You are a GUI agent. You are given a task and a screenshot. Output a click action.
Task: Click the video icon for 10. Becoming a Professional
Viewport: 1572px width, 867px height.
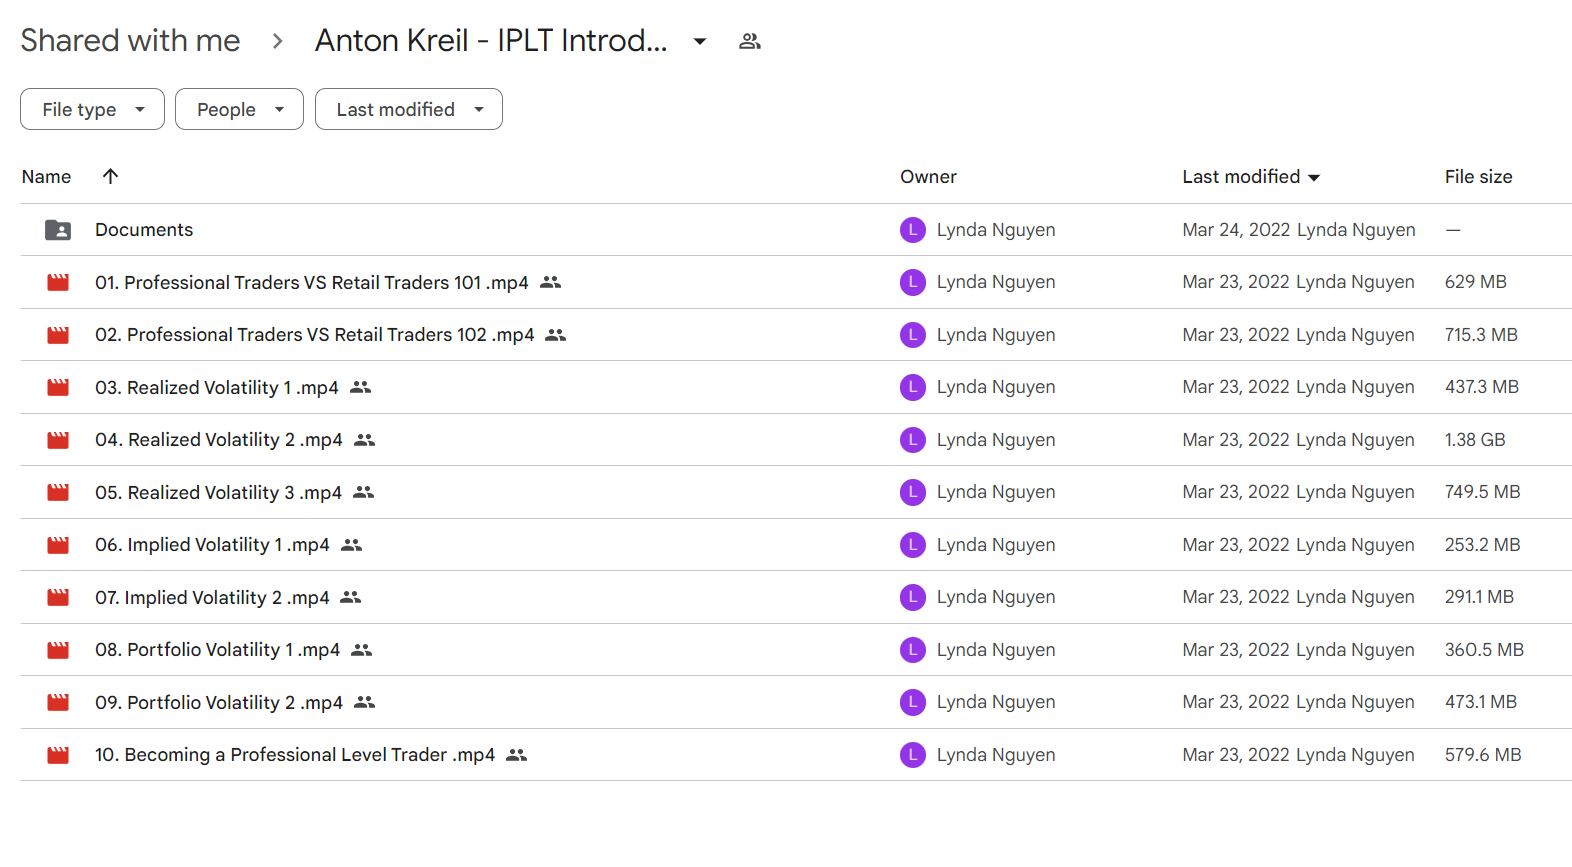pos(58,755)
